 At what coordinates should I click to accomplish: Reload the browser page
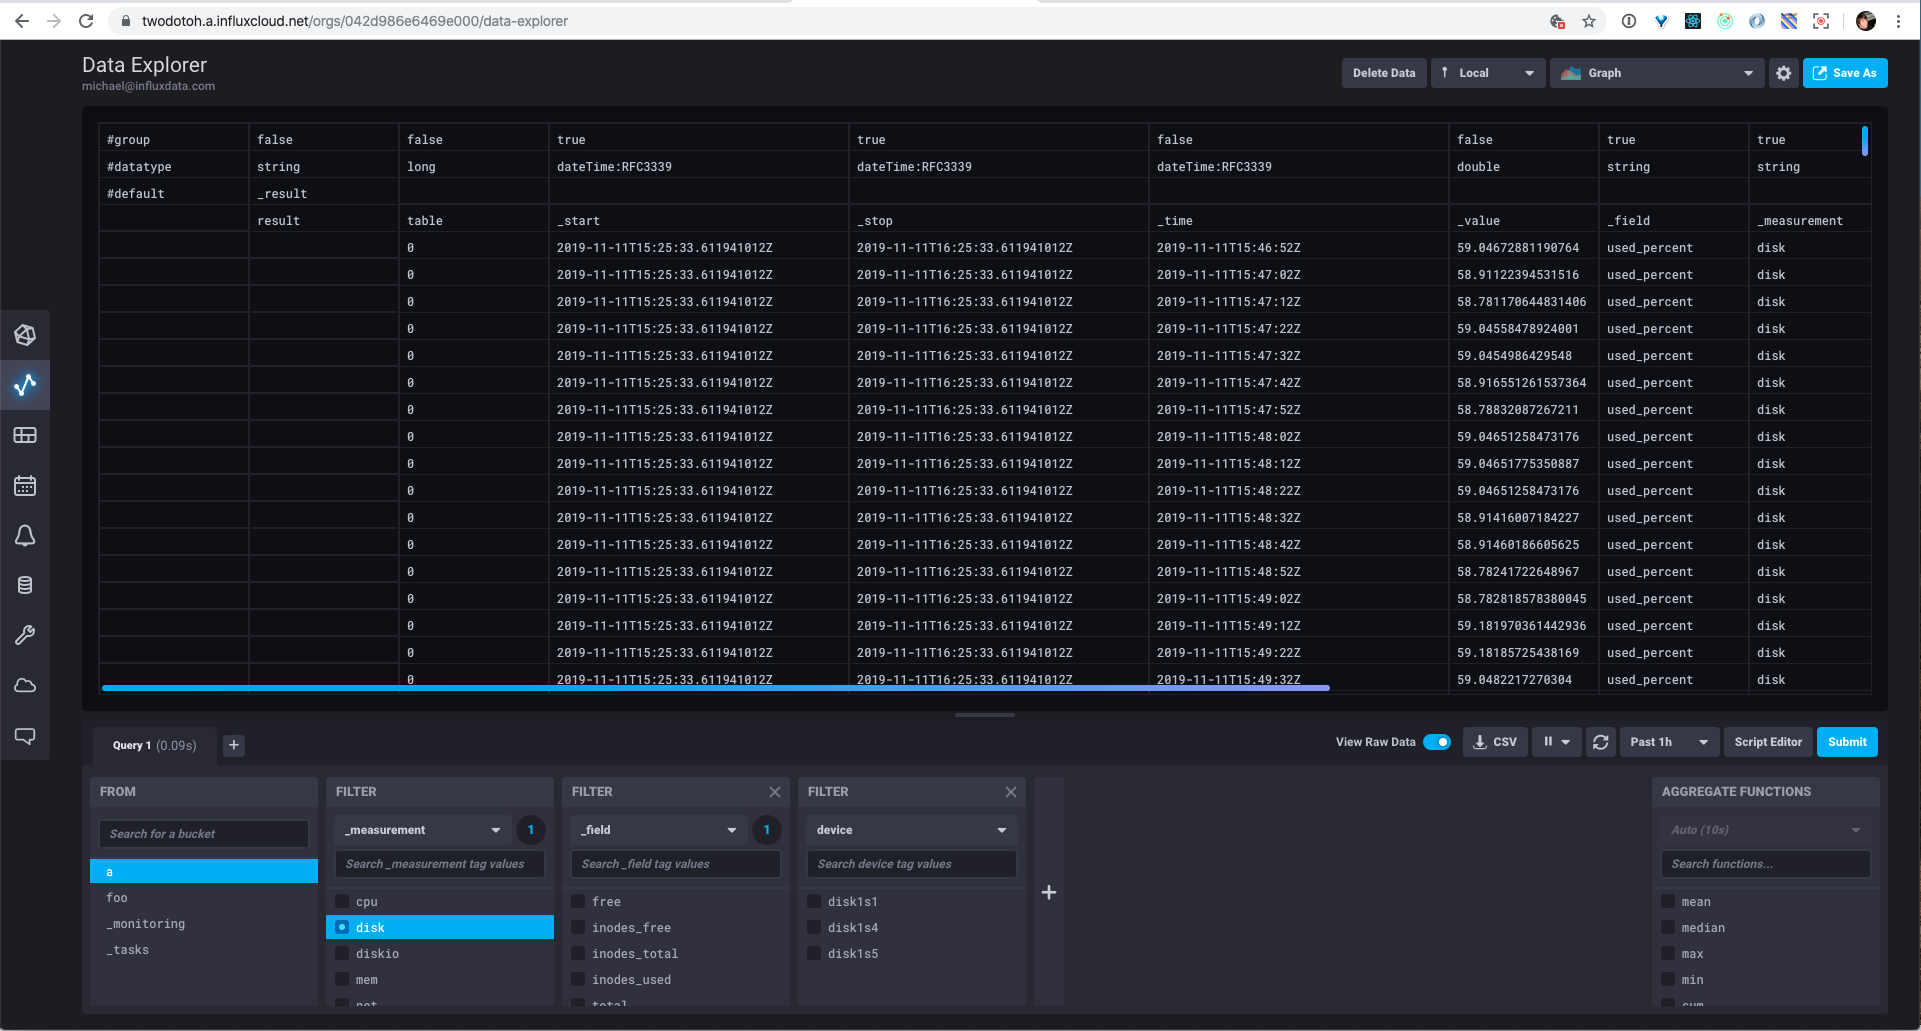(x=86, y=21)
